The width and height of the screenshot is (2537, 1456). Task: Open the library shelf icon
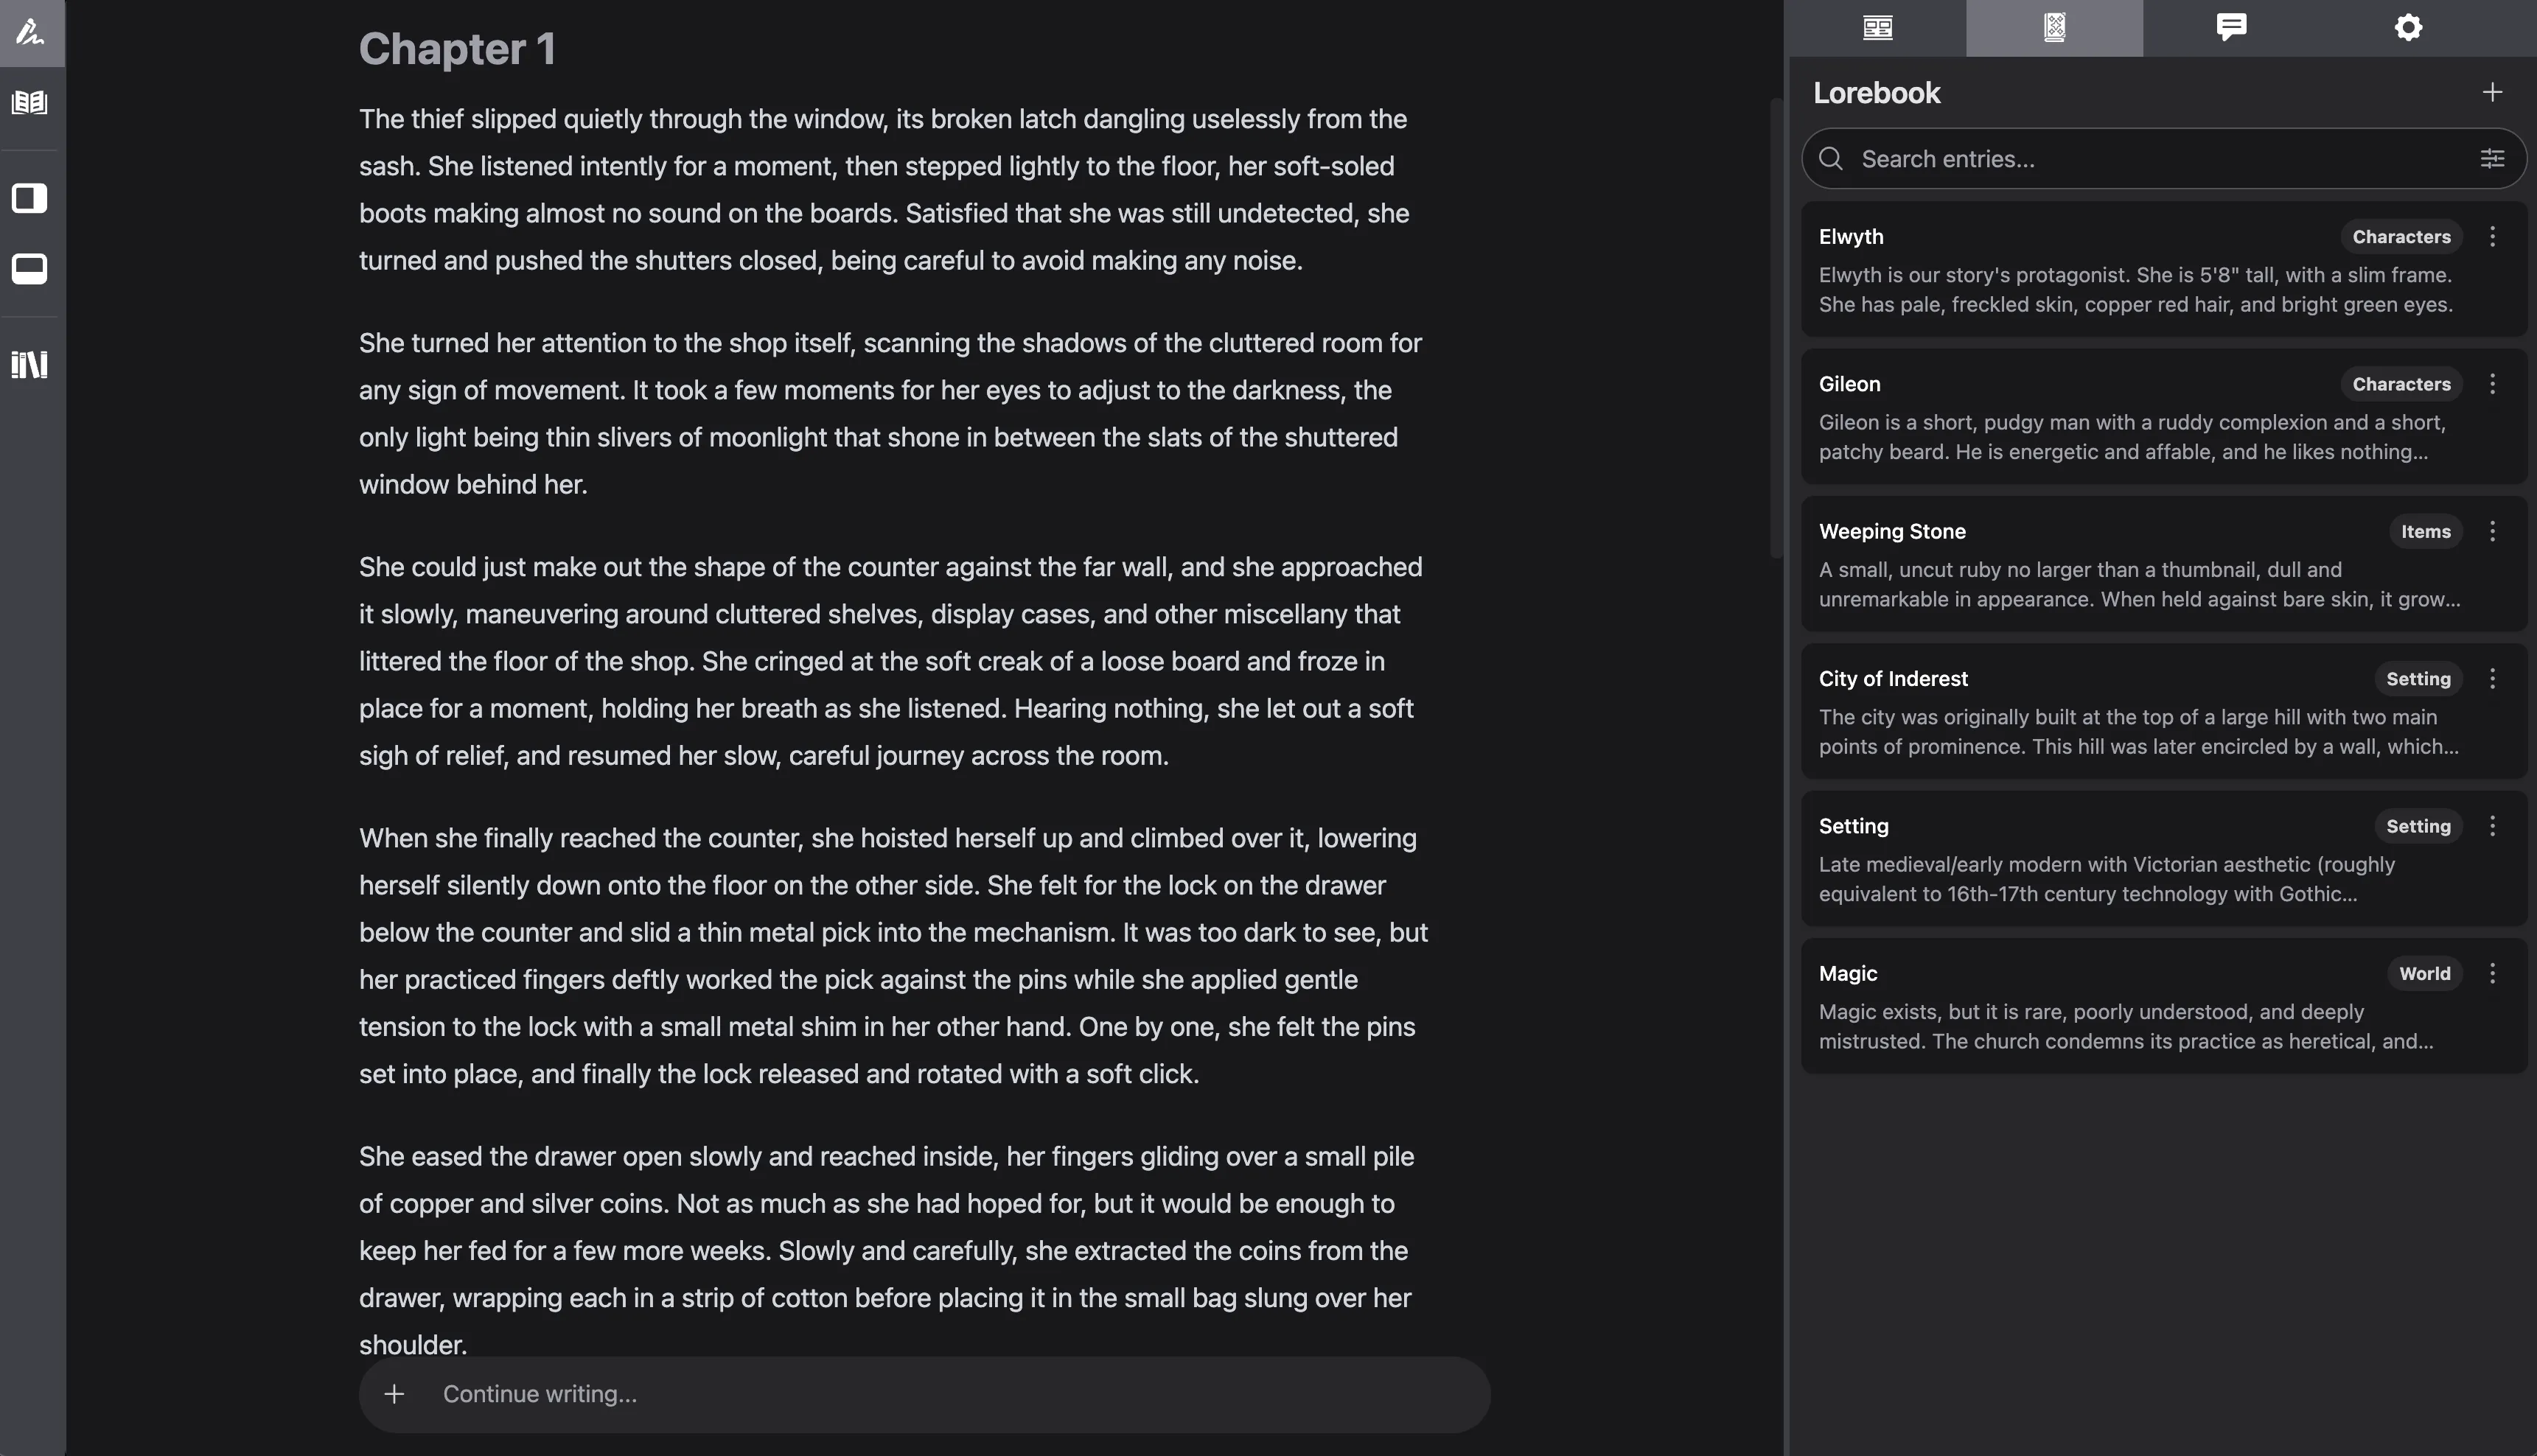coord(30,364)
